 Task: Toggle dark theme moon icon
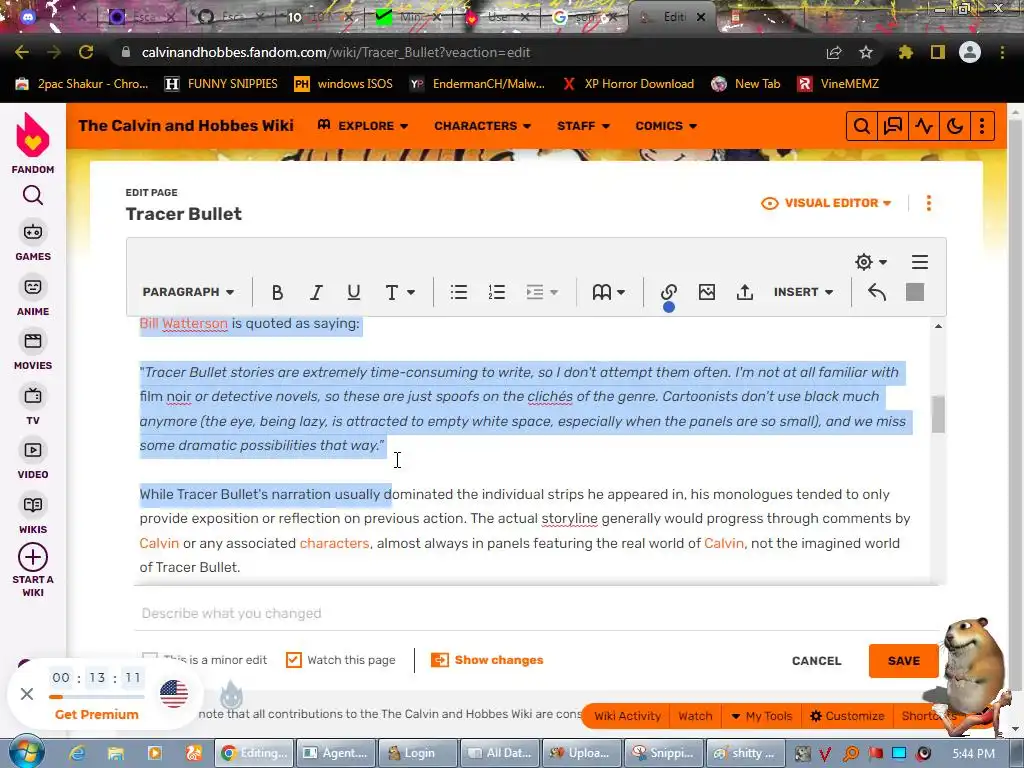(955, 126)
